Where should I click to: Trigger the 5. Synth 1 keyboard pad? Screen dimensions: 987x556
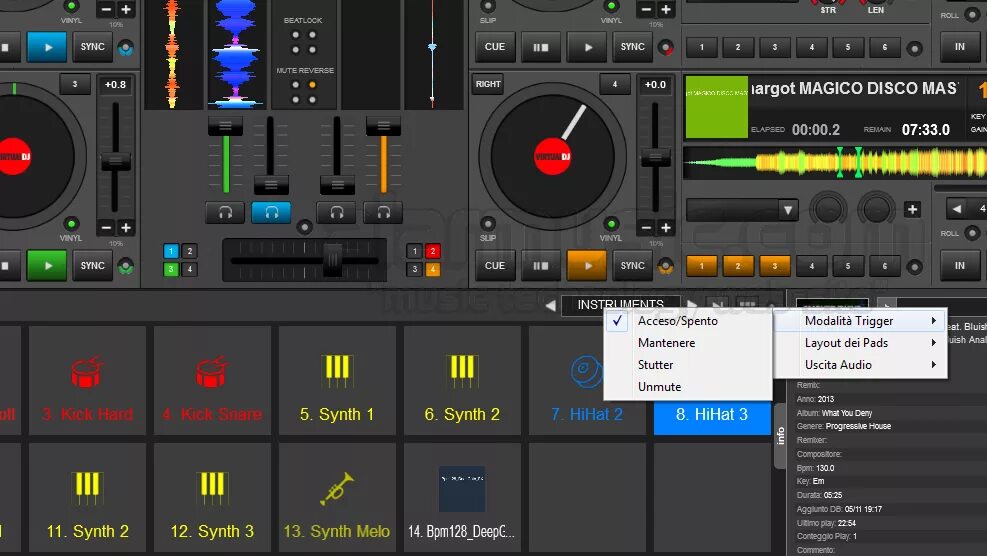(337, 380)
